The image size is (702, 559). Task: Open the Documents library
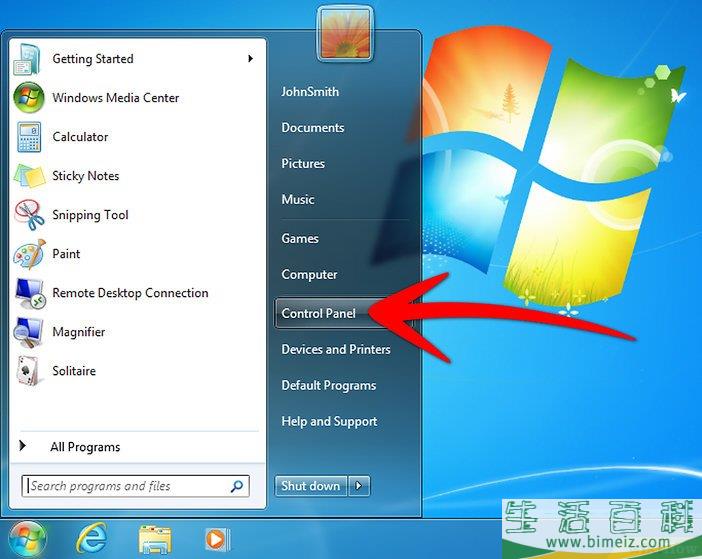312,128
